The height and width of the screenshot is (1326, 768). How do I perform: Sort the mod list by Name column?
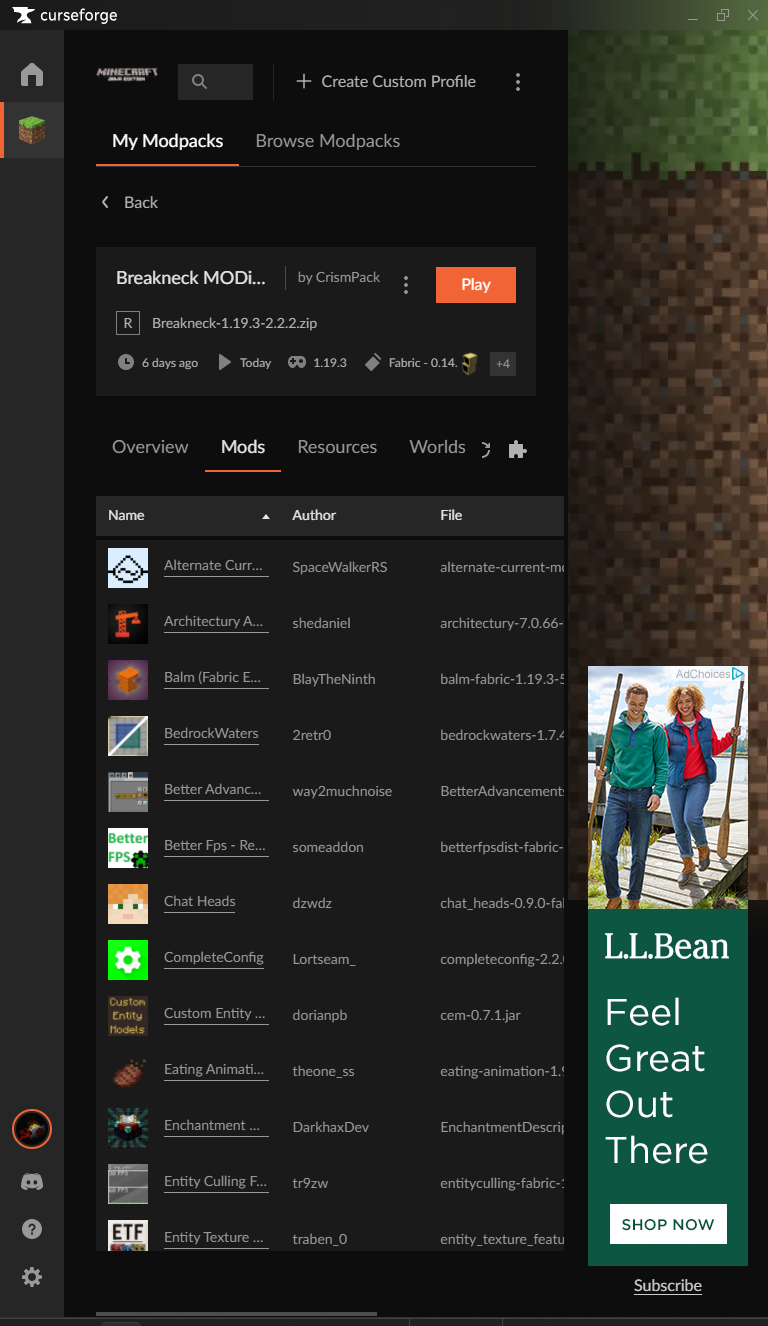tap(127, 516)
